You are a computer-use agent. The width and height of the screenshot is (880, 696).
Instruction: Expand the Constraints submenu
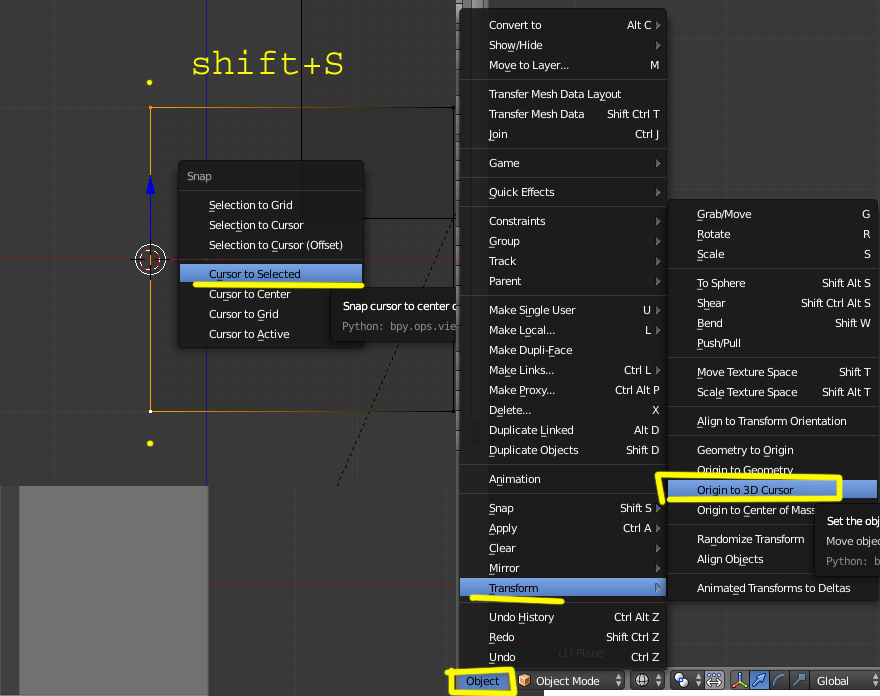pos(563,221)
